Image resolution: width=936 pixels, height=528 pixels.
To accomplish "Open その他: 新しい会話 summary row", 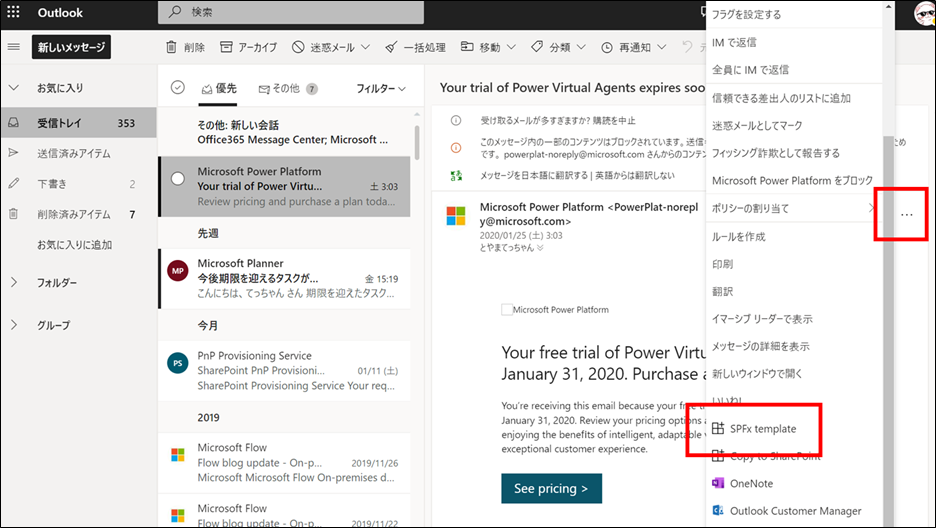I will click(285, 132).
